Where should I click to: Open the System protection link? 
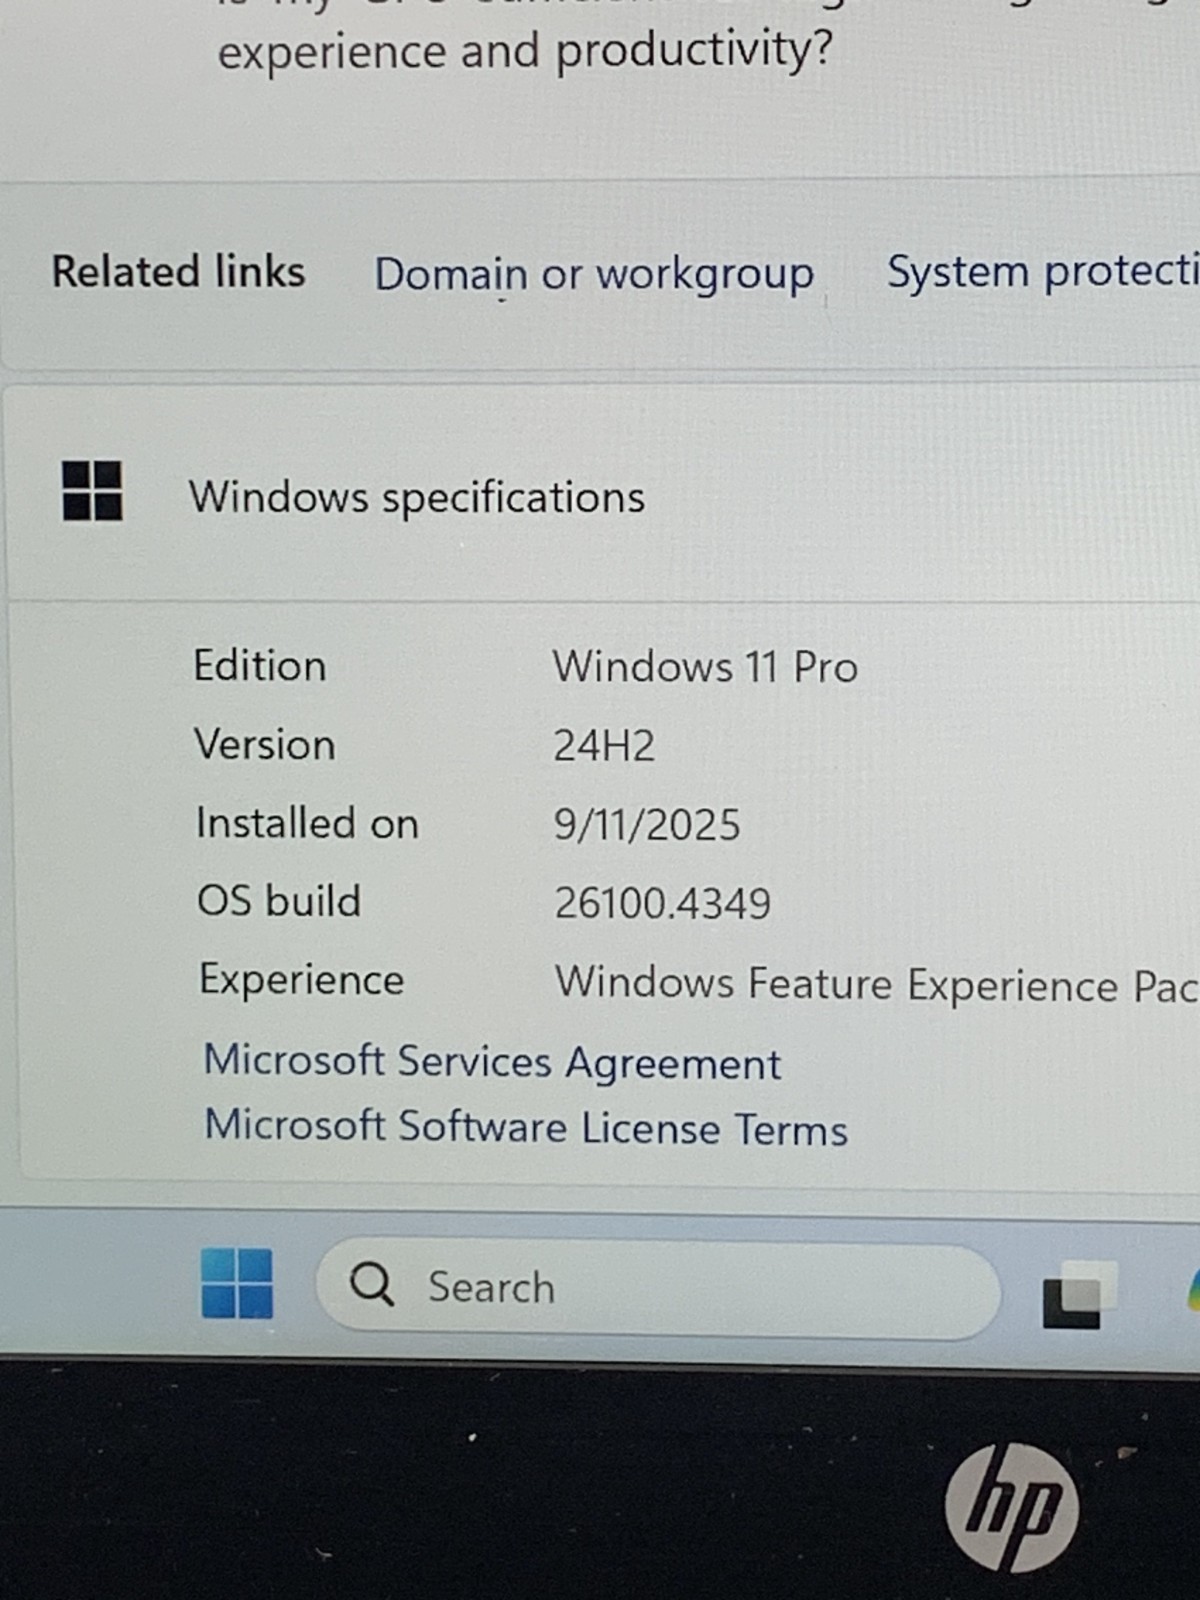click(1043, 273)
